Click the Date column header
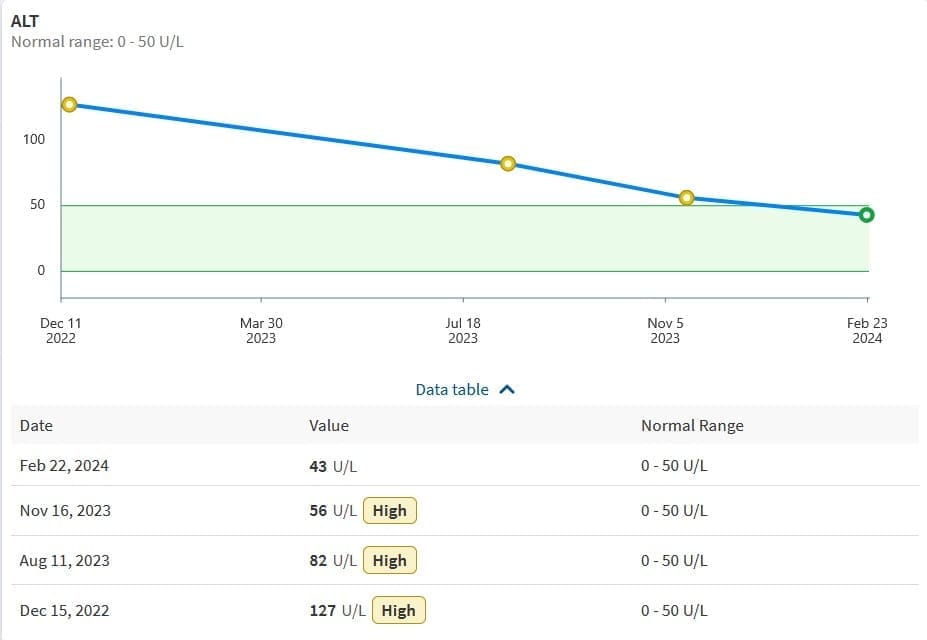This screenshot has width=927, height=640. (36, 426)
